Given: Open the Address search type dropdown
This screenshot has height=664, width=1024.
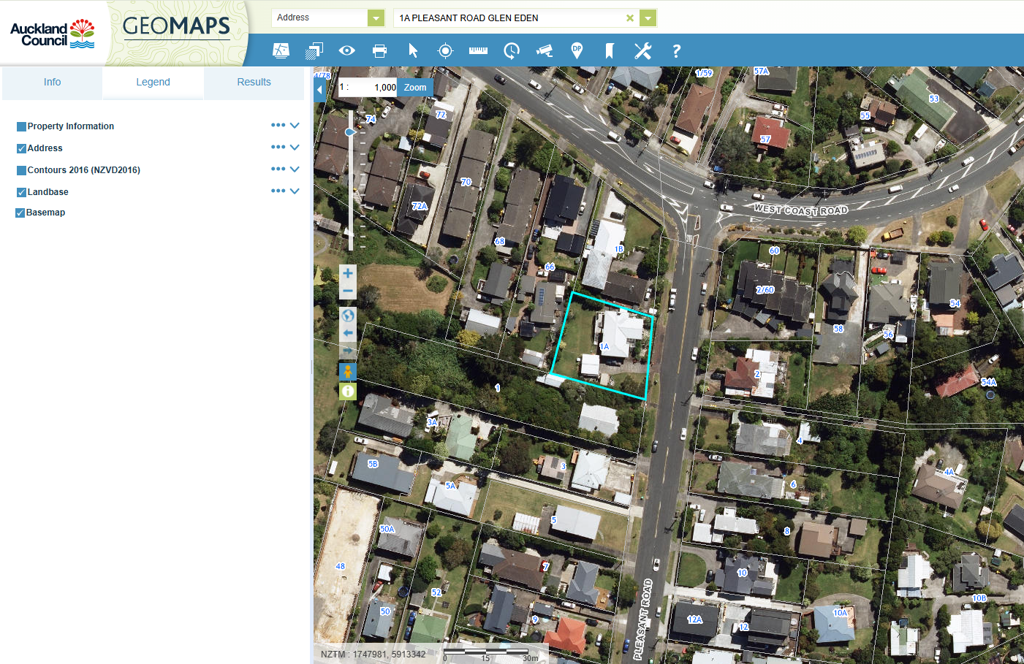Looking at the screenshot, I should click(376, 17).
